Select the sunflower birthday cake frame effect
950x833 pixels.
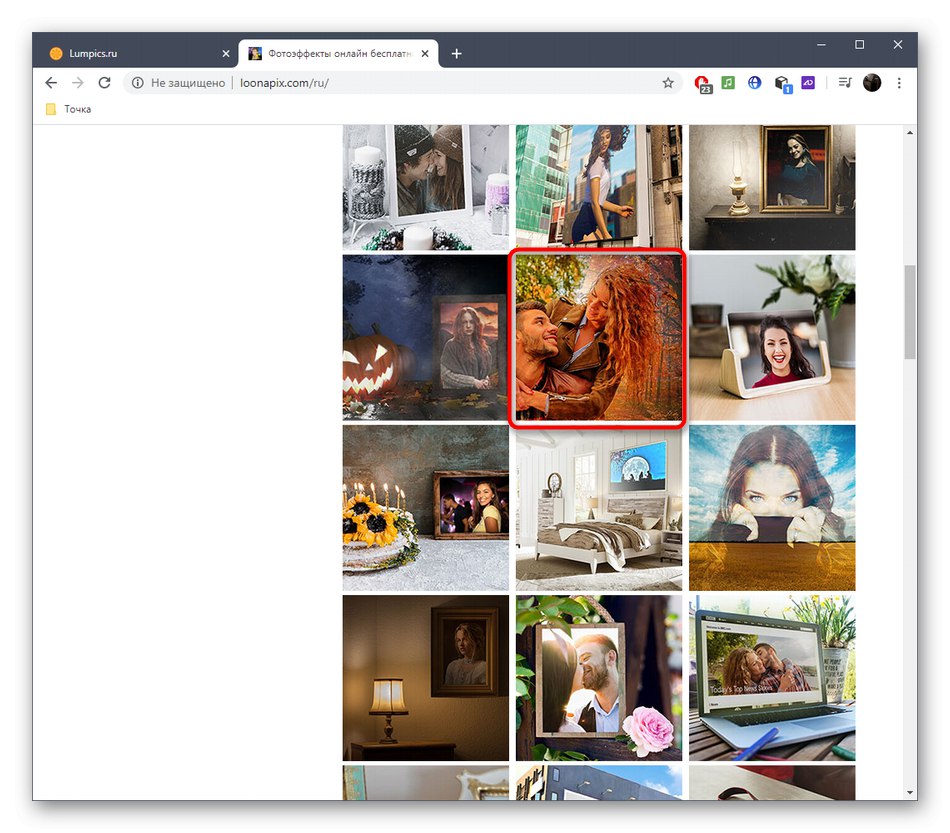pos(425,508)
